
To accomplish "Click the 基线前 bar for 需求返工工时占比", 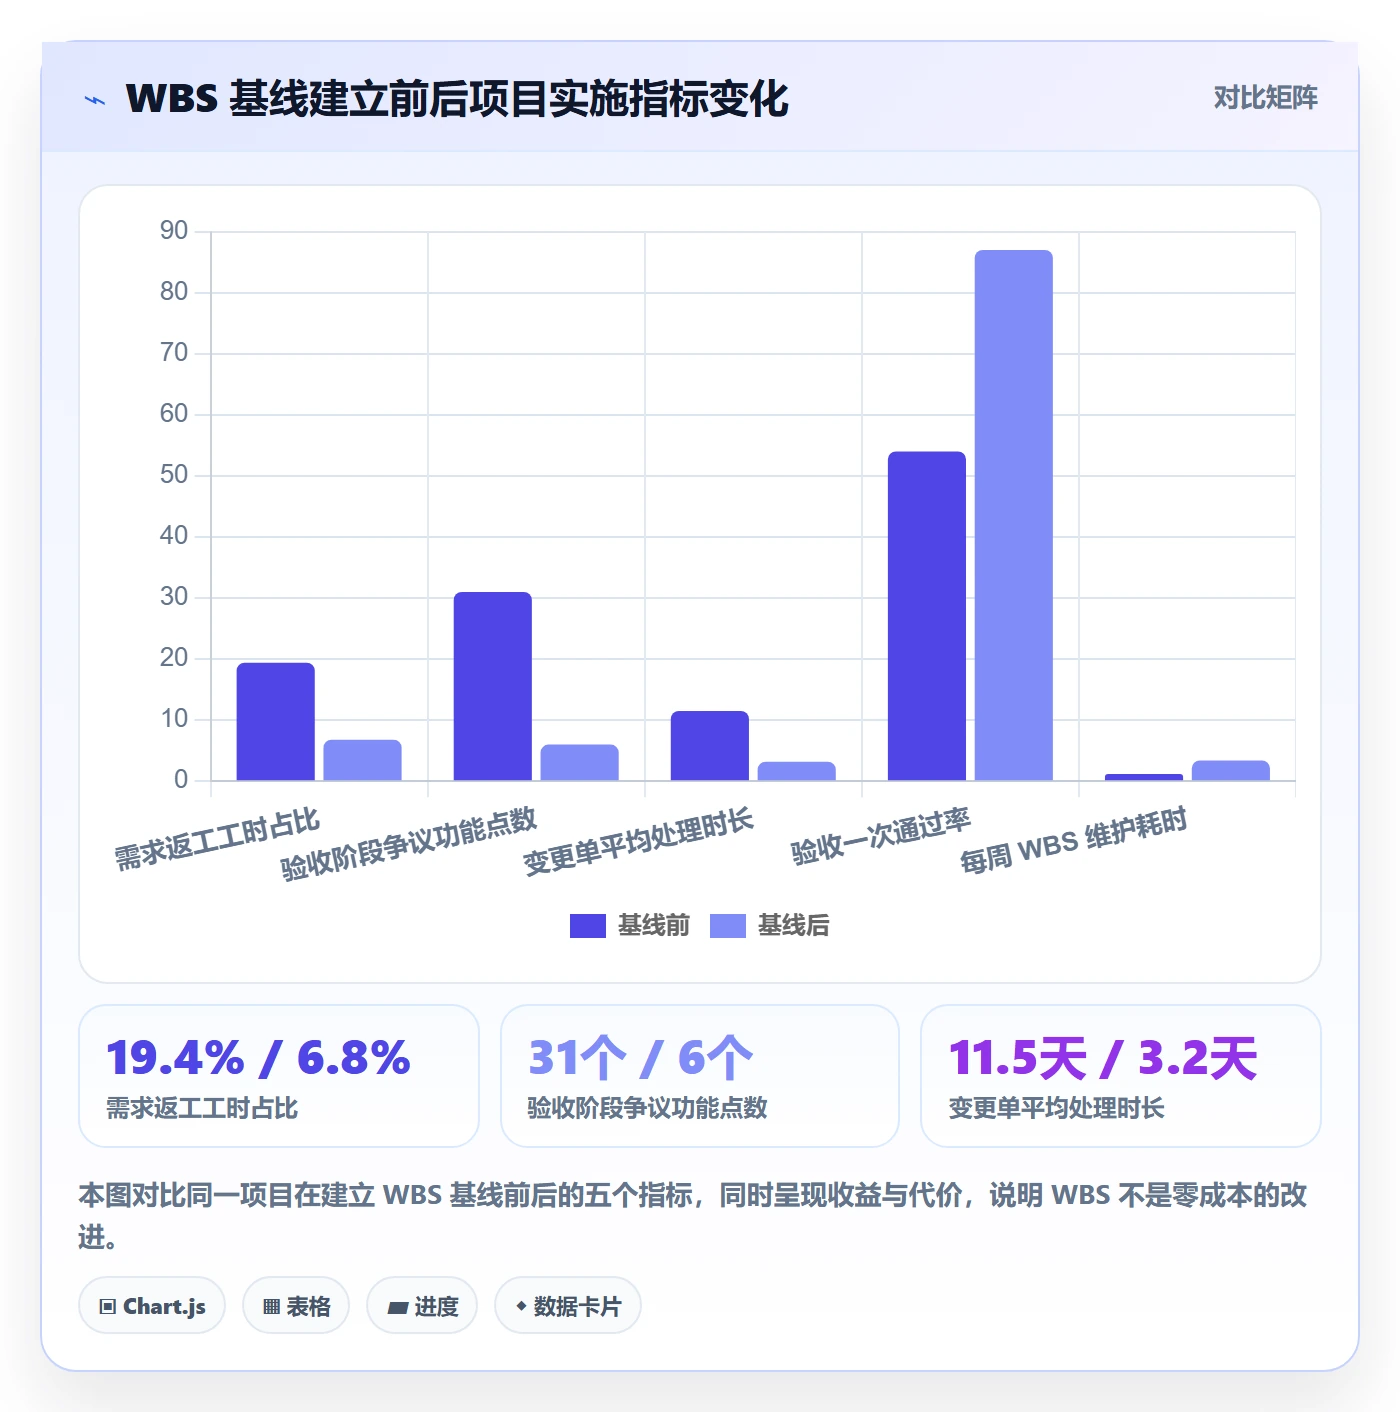I will 276,722.
